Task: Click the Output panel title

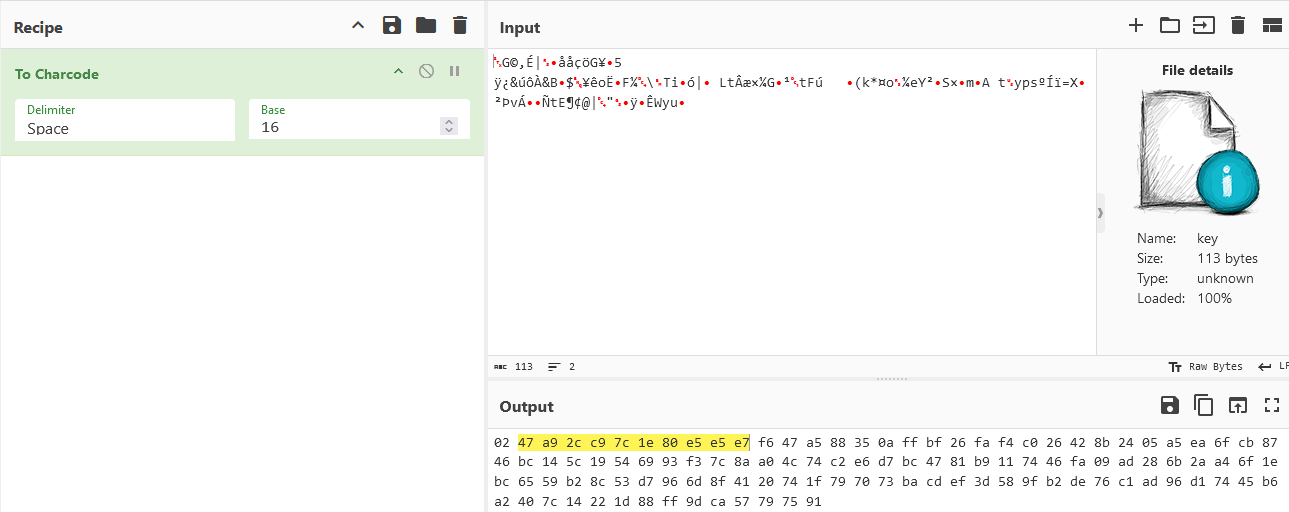Action: [x=526, y=407]
